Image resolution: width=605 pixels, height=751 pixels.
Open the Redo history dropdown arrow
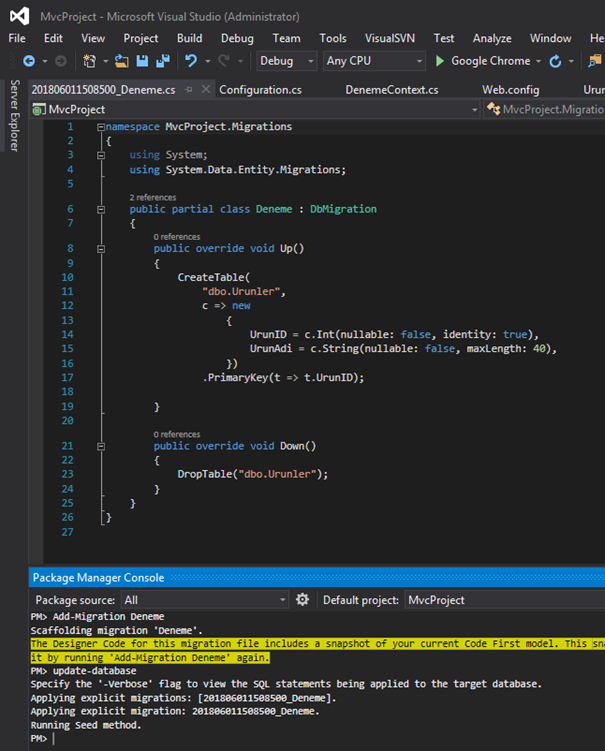point(240,61)
